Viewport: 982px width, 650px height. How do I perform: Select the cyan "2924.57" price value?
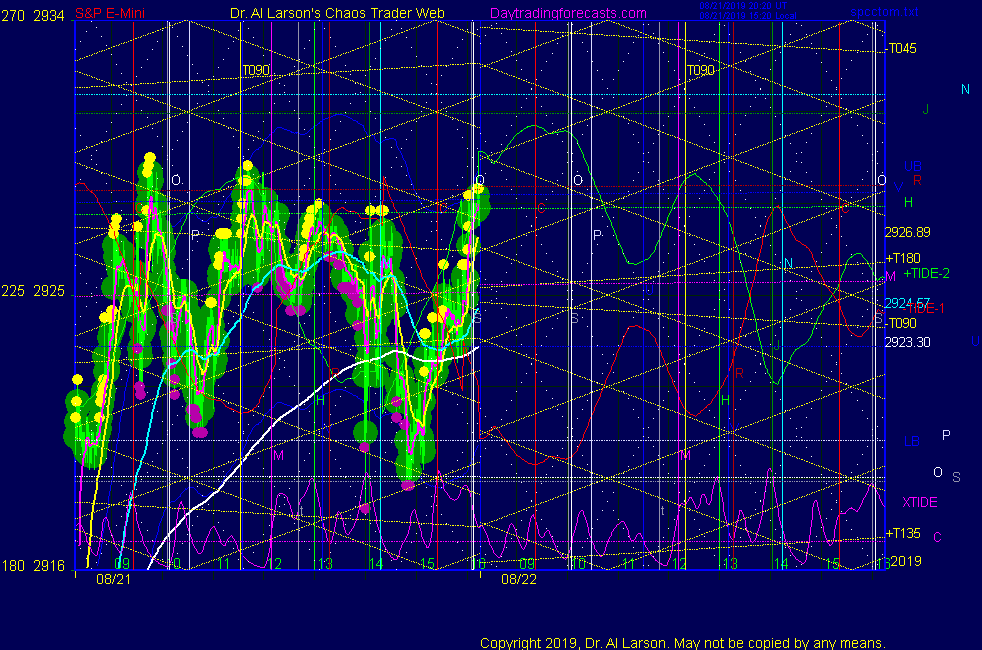pyautogui.click(x=907, y=303)
